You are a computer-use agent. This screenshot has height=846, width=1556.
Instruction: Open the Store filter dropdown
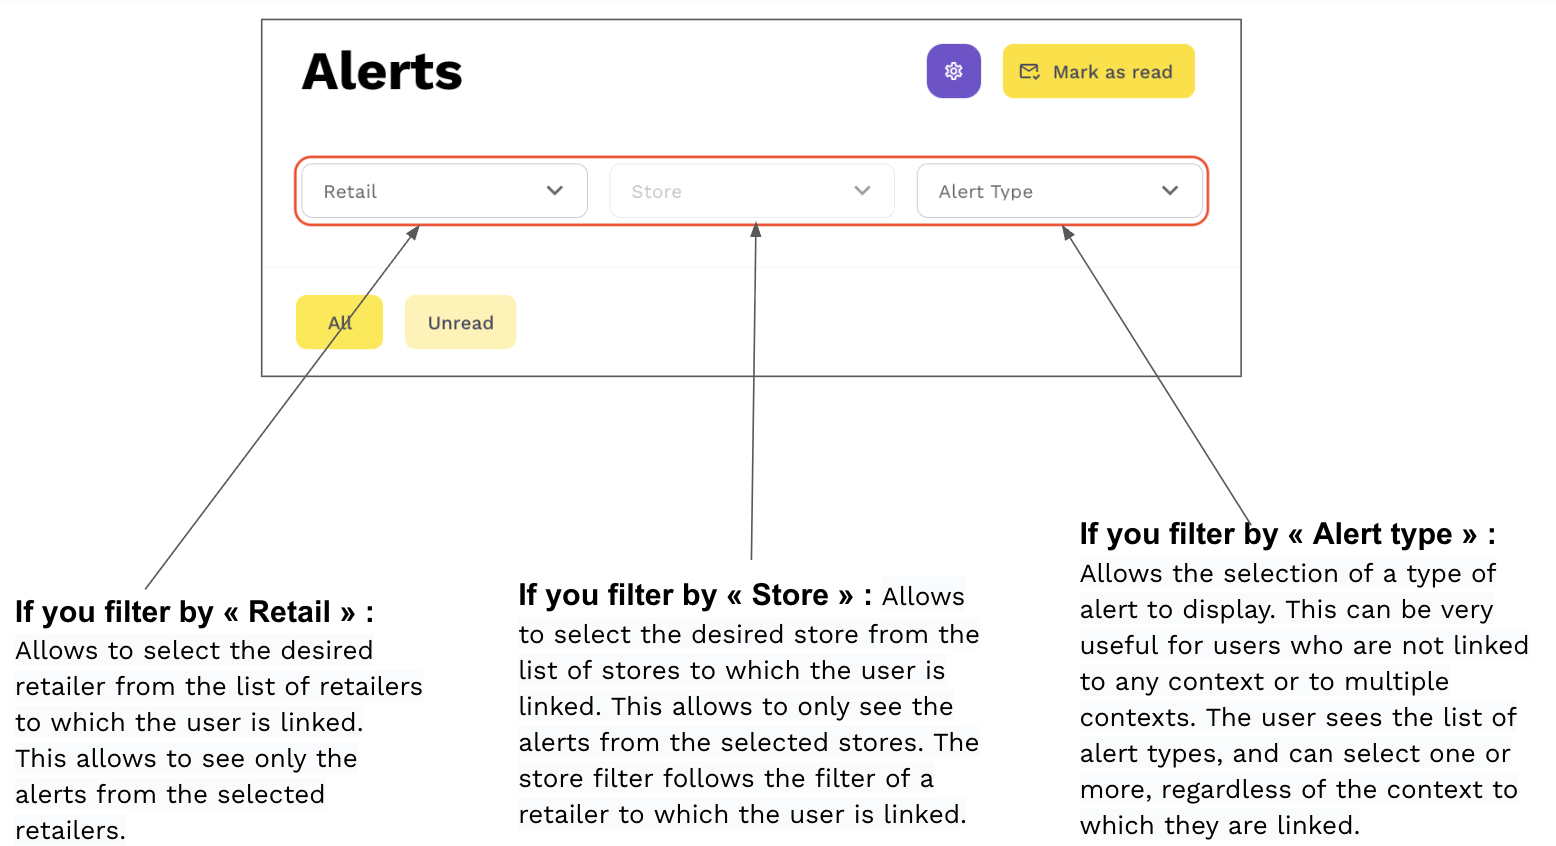(x=751, y=191)
